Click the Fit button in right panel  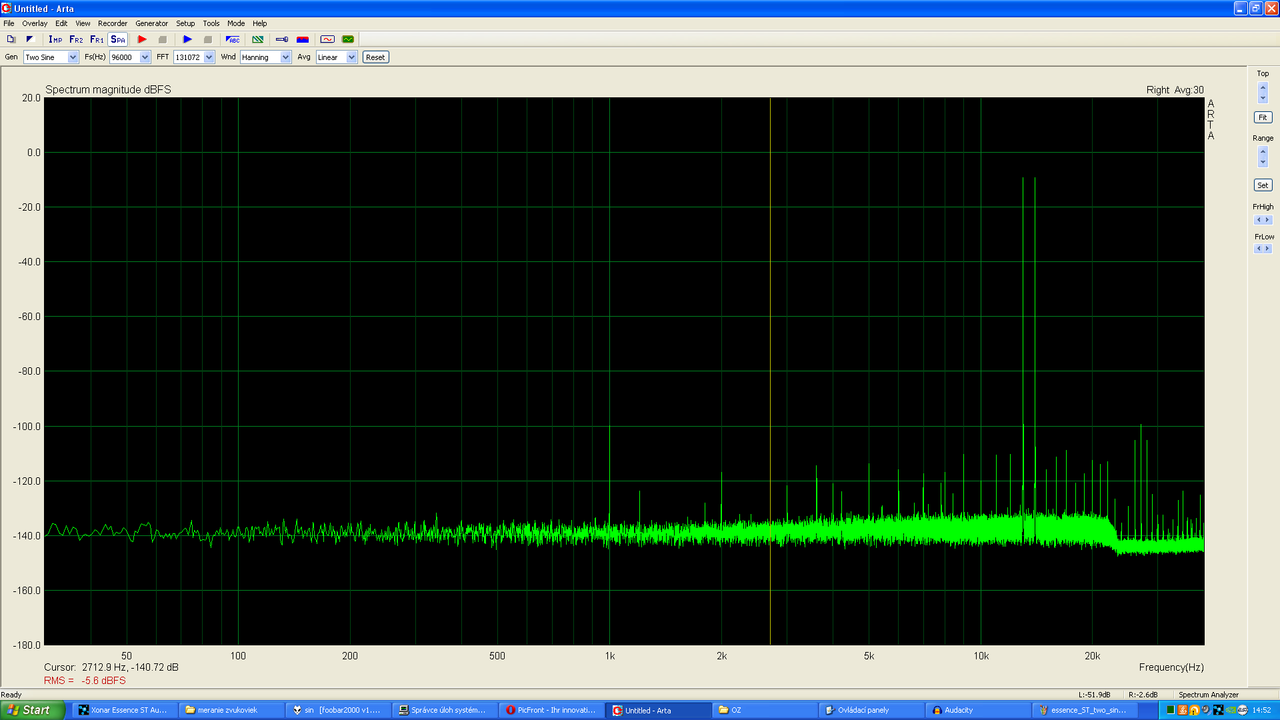(1263, 117)
